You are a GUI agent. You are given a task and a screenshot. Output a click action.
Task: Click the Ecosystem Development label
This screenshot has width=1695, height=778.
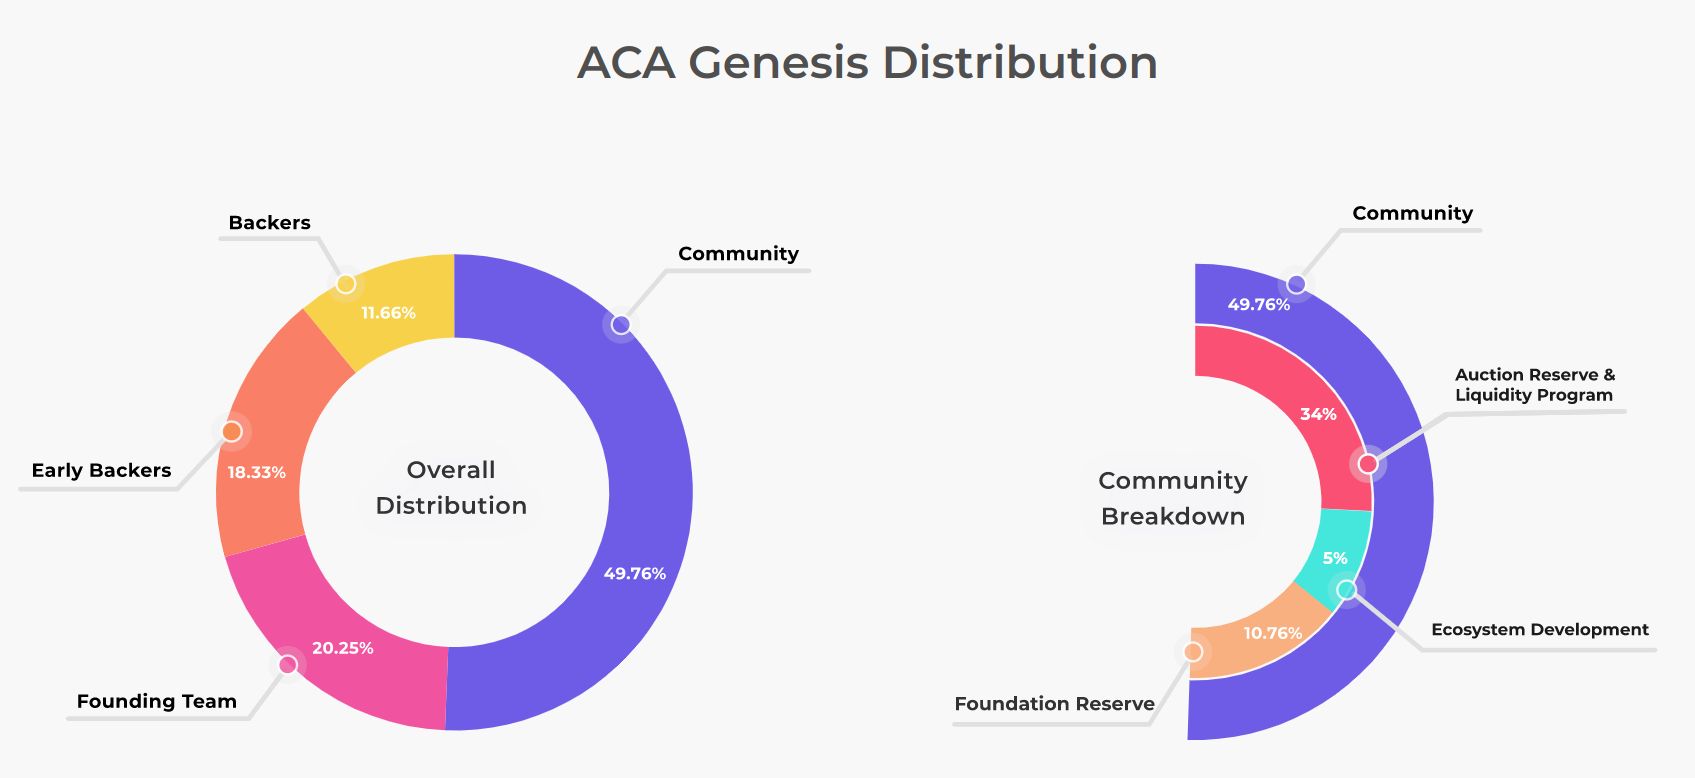pyautogui.click(x=1540, y=630)
